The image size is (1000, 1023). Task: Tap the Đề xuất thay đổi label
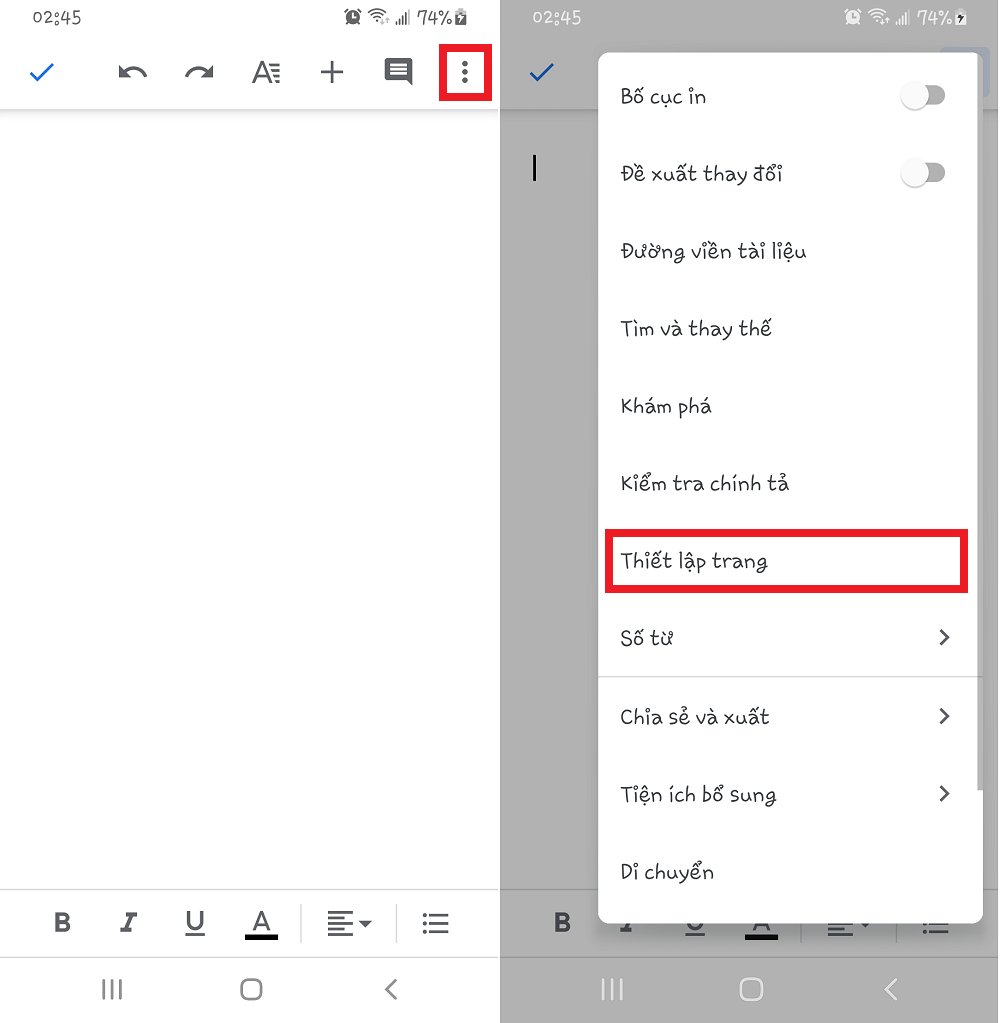(701, 174)
